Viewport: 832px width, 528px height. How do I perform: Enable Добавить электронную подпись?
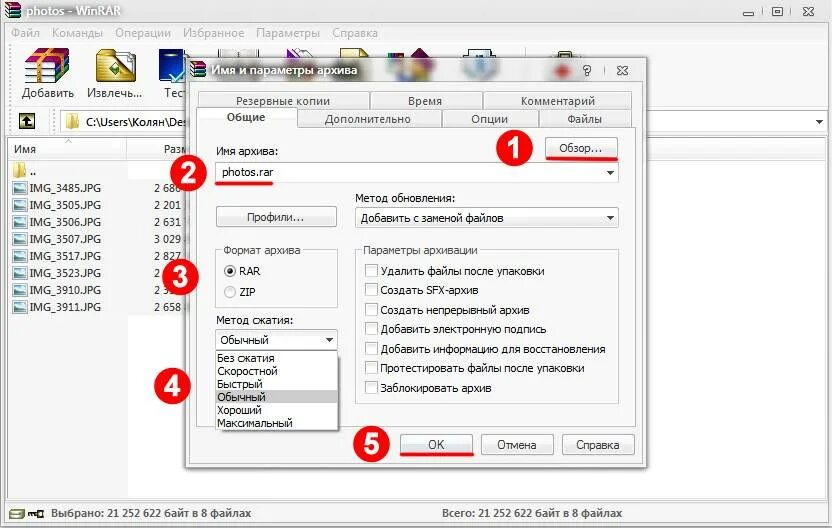[x=371, y=328]
